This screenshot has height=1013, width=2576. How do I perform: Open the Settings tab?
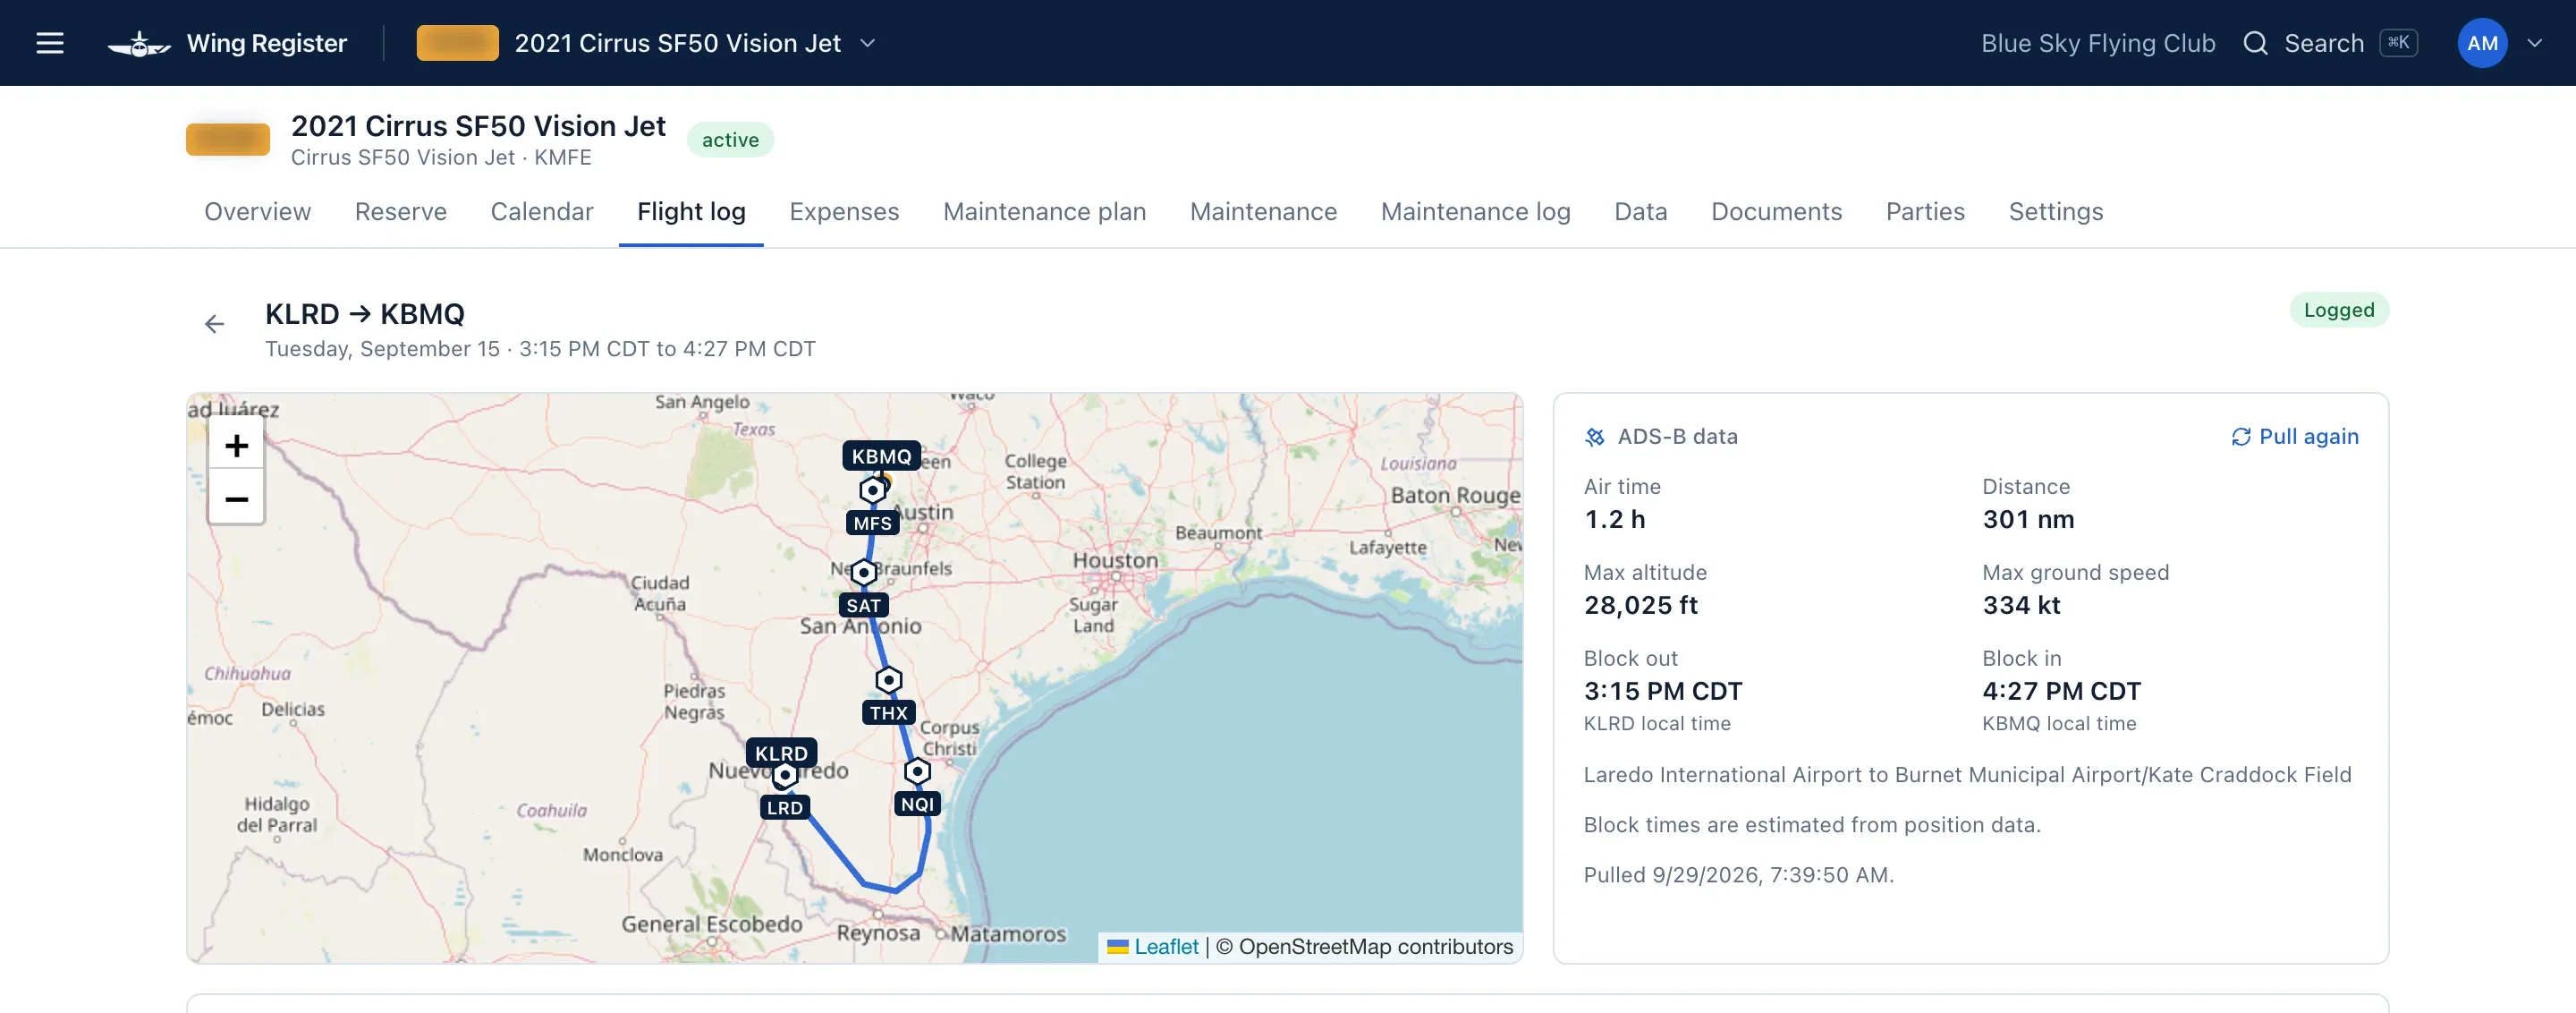(2056, 212)
